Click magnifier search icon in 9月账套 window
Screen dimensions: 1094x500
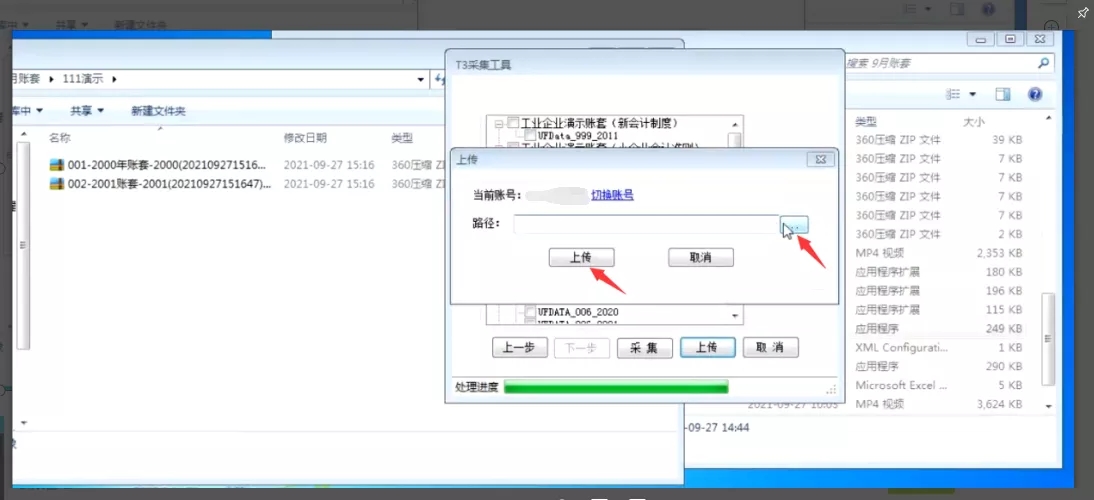(1043, 63)
